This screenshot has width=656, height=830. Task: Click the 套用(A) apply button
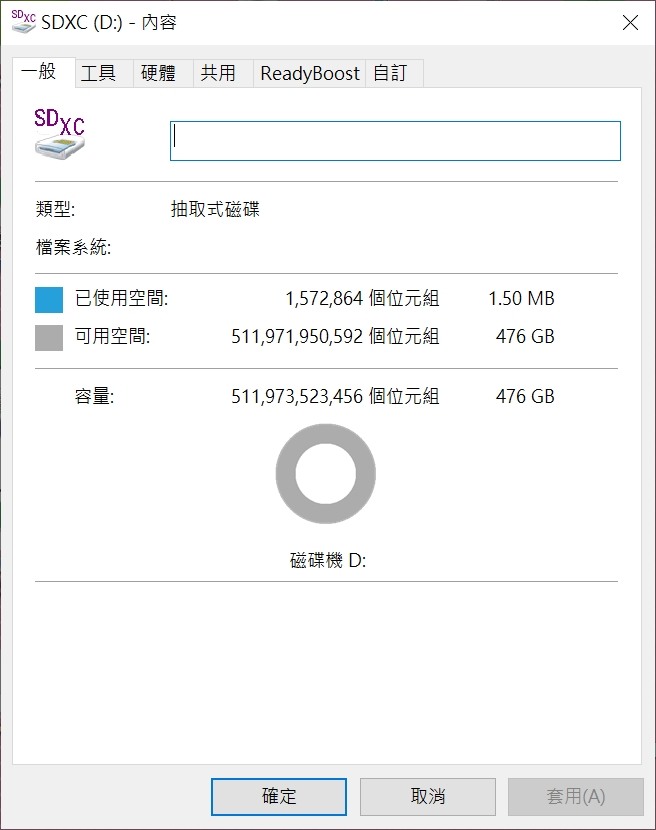(576, 796)
